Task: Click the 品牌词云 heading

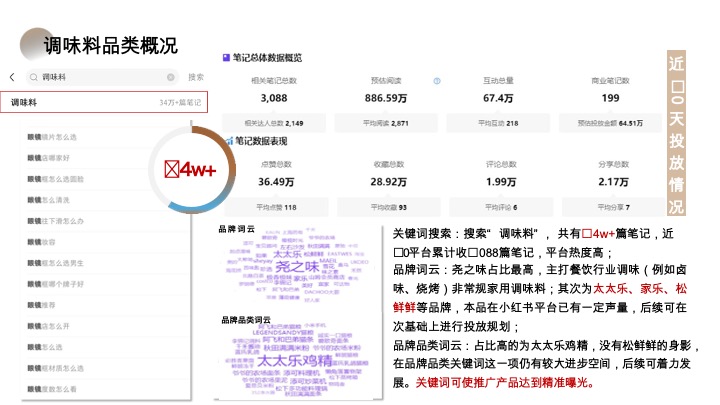Action: pos(236,229)
